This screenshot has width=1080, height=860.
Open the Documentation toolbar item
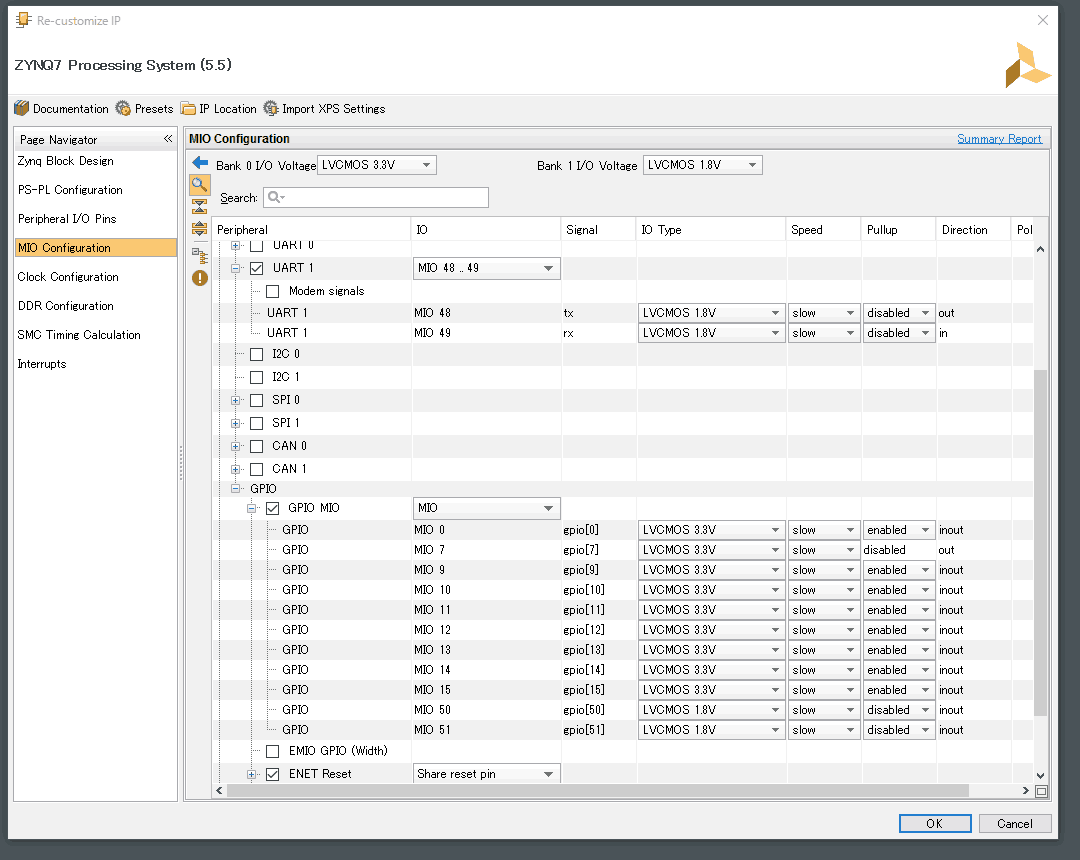pos(61,109)
